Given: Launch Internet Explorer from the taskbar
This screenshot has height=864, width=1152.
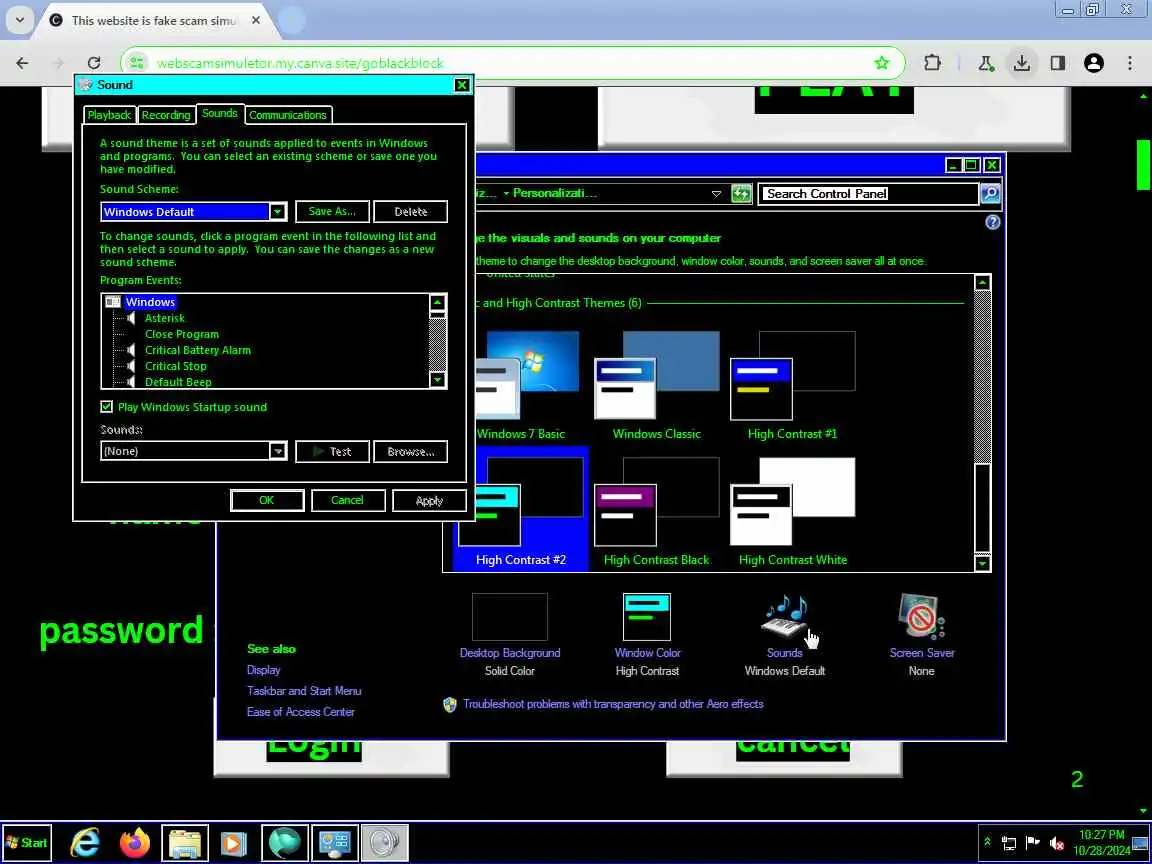Looking at the screenshot, I should click(84, 843).
